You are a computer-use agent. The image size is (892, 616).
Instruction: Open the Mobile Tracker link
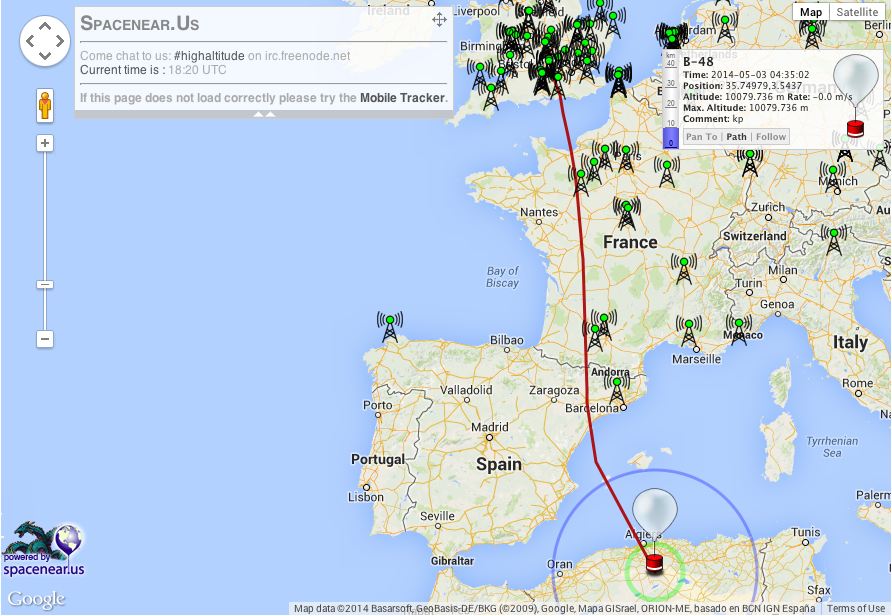[x=402, y=98]
